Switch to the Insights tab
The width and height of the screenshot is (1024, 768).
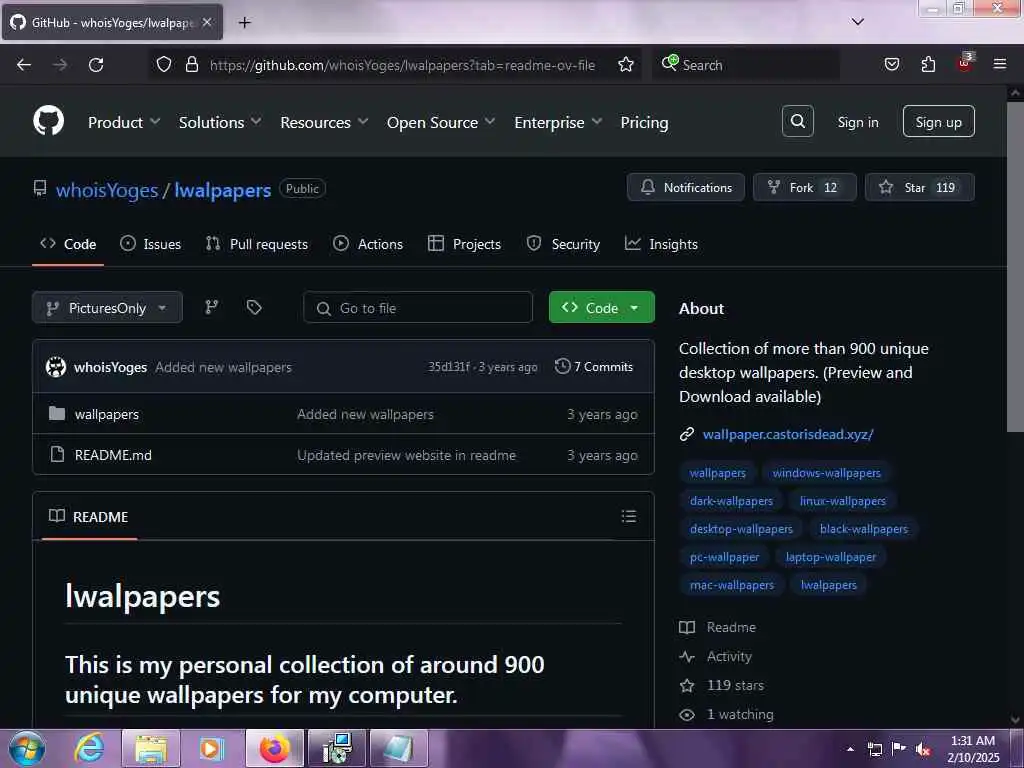pos(661,244)
